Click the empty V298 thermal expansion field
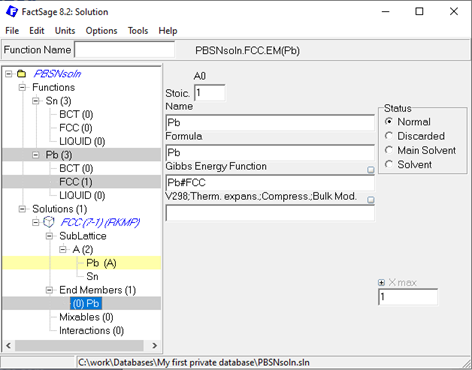 click(x=270, y=213)
